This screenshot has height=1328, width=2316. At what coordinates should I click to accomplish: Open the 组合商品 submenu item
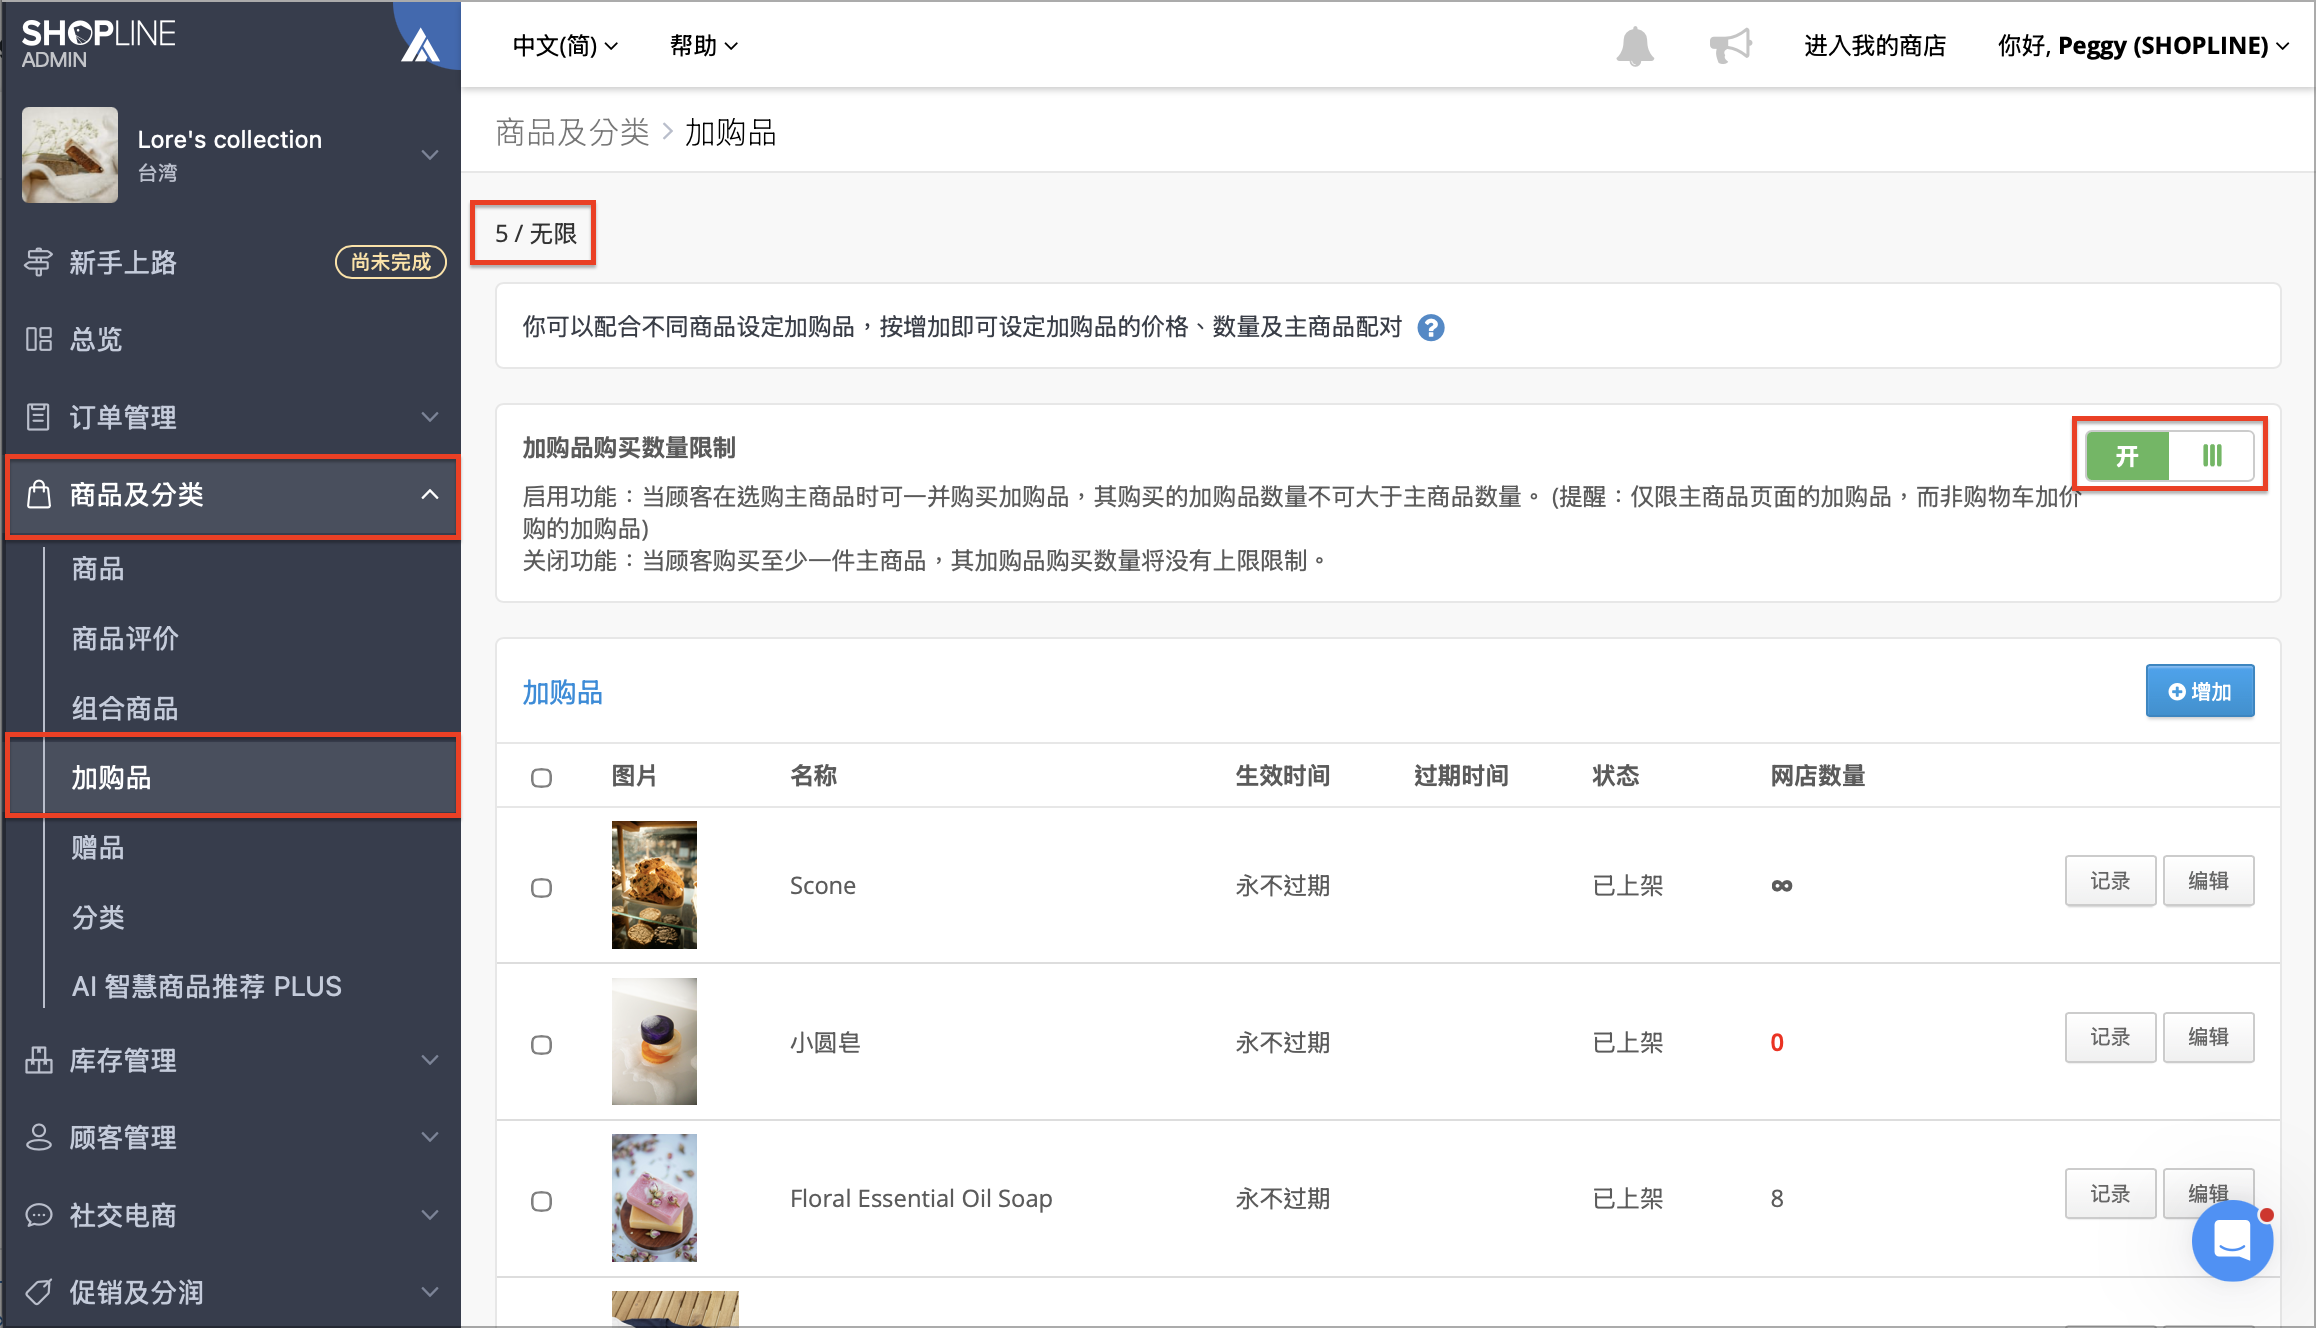click(x=125, y=708)
